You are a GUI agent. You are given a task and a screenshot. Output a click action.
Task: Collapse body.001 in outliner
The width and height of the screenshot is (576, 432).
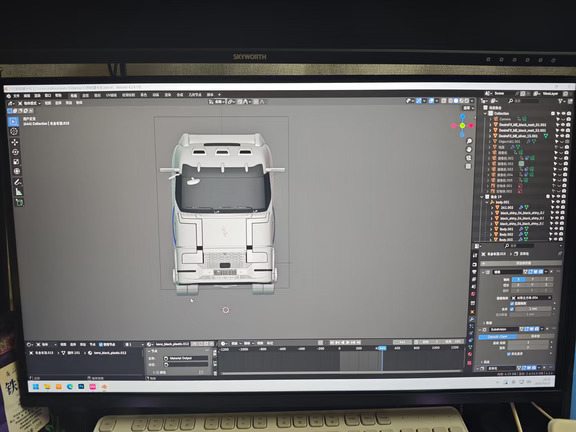point(487,202)
